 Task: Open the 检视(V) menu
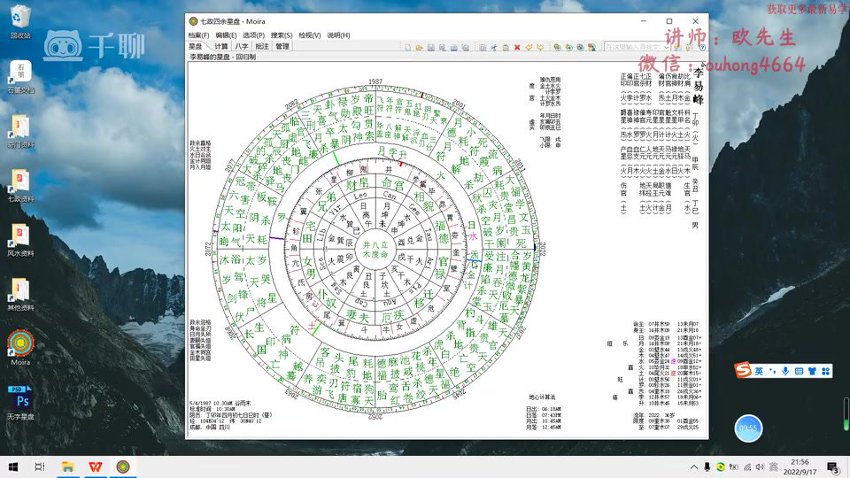(x=310, y=35)
